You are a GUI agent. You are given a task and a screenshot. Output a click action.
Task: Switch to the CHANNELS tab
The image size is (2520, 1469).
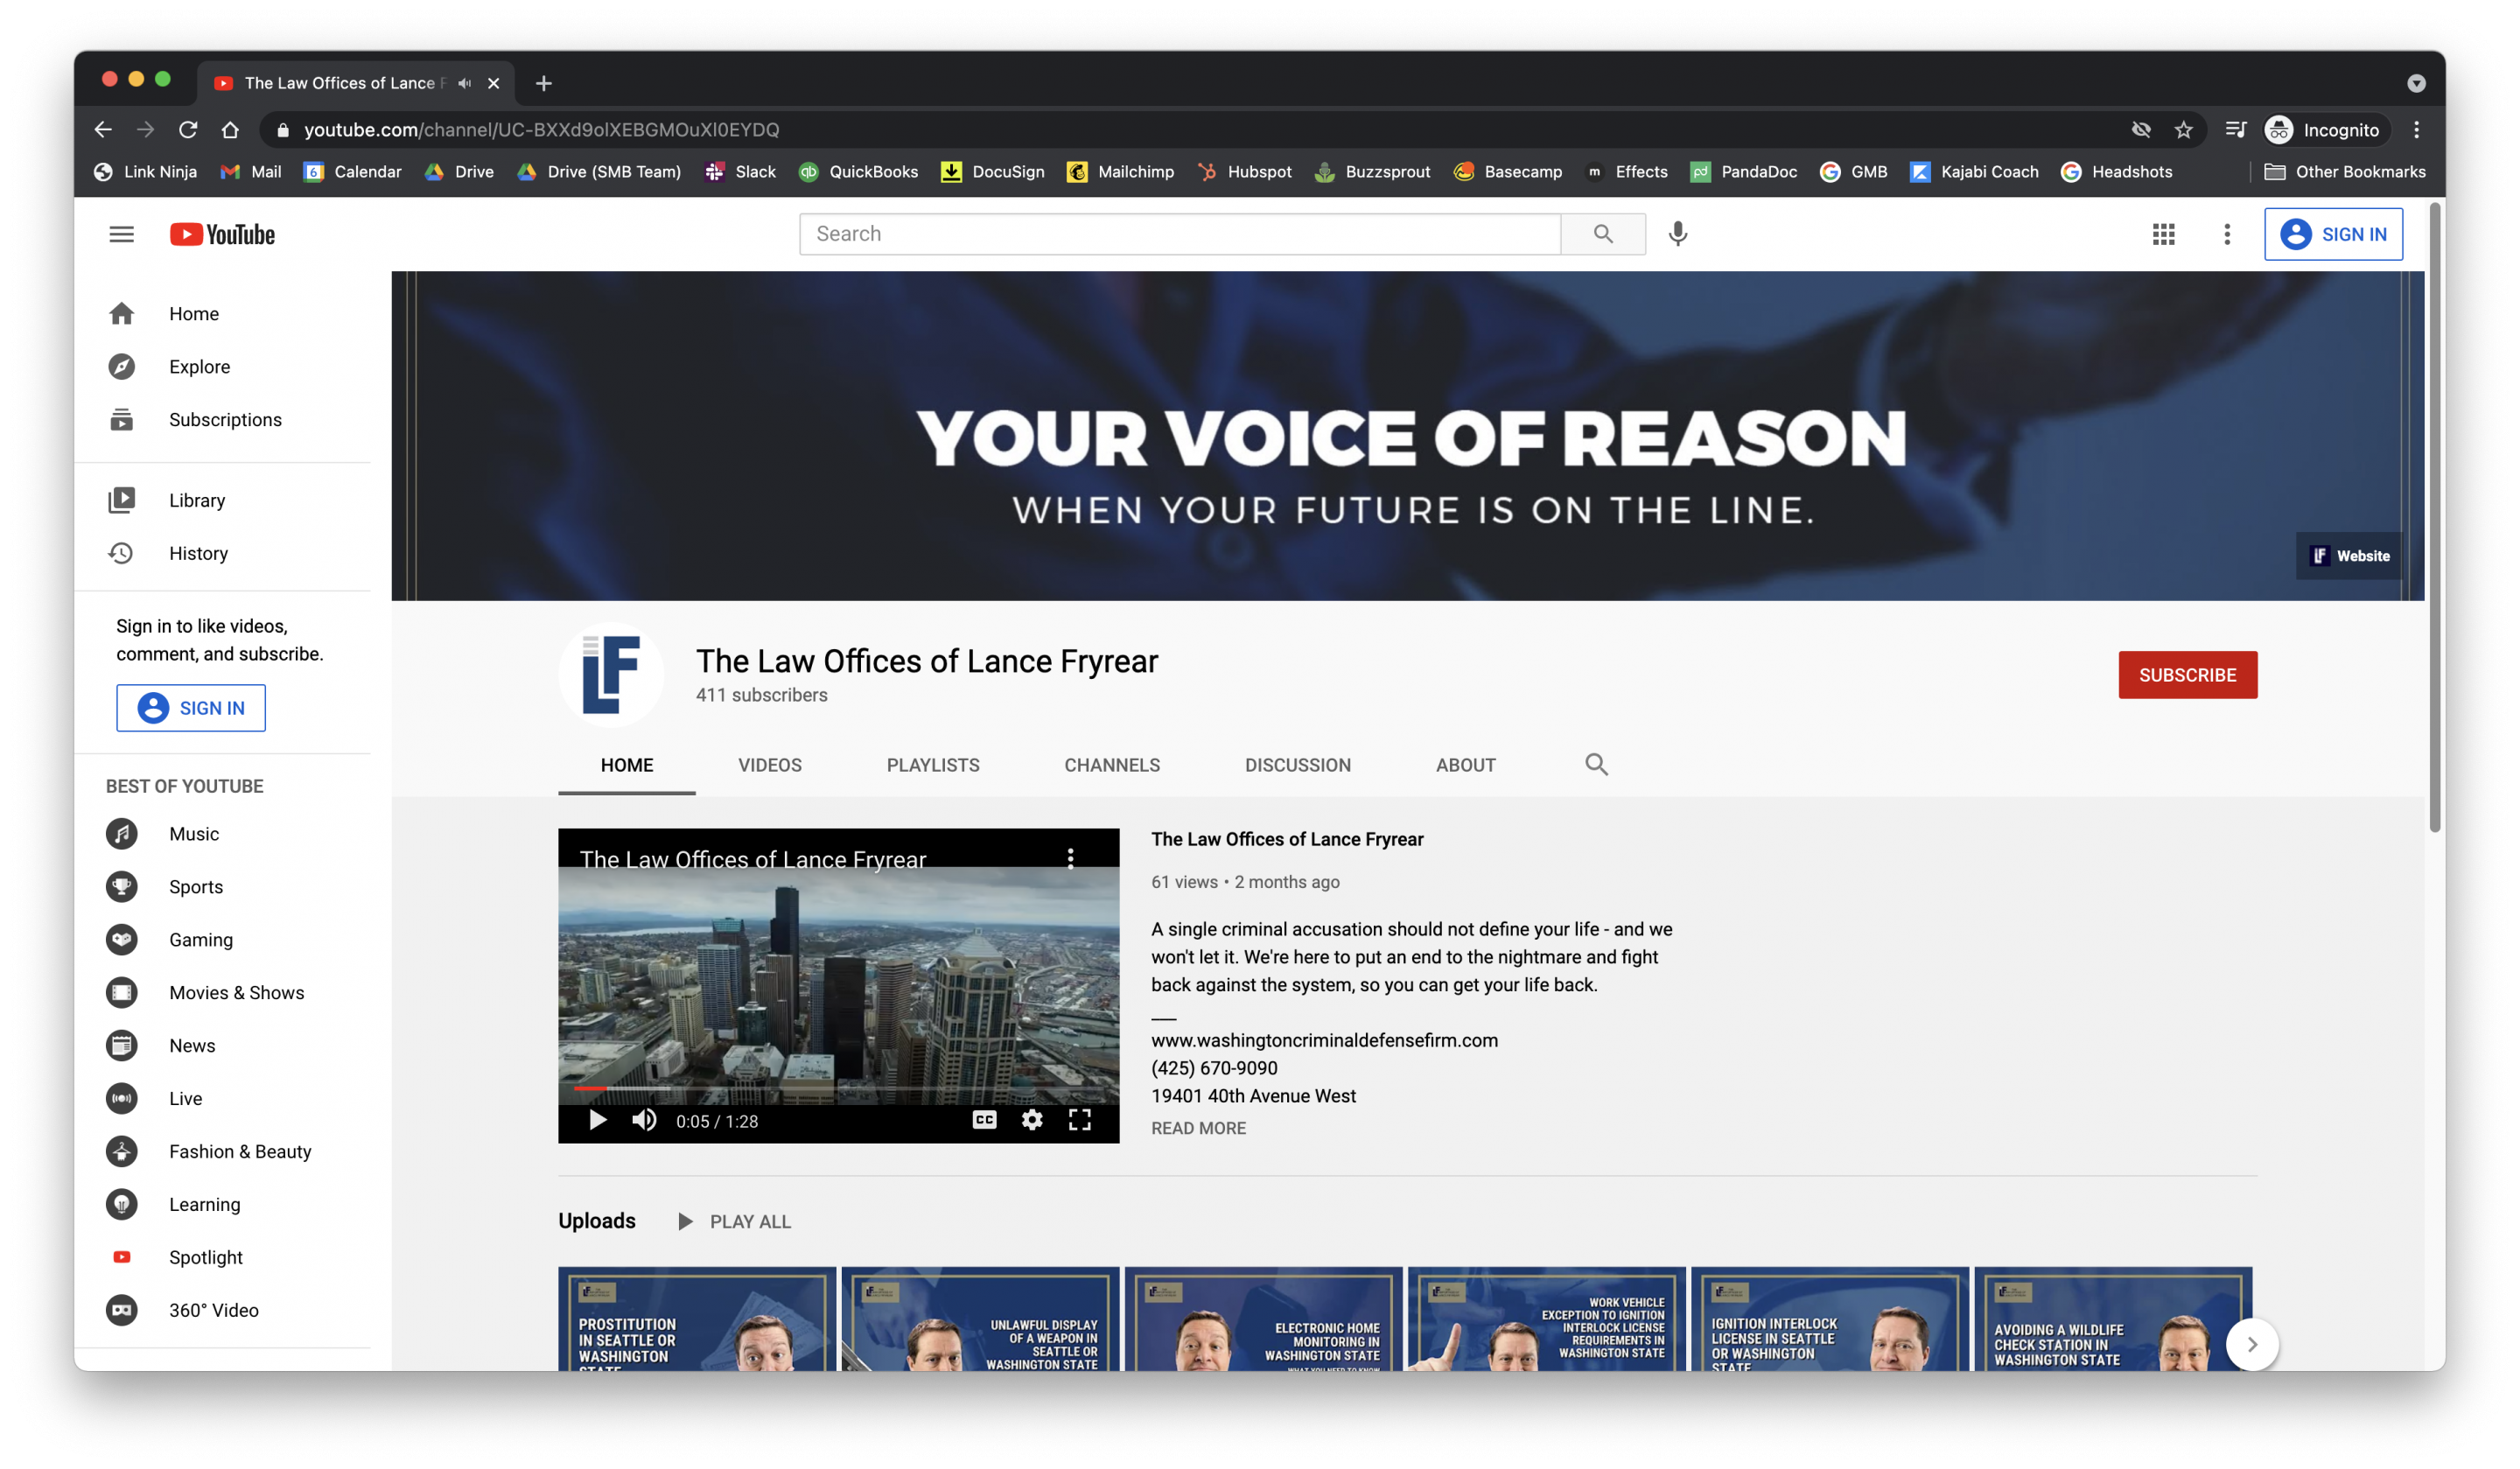tap(1111, 765)
